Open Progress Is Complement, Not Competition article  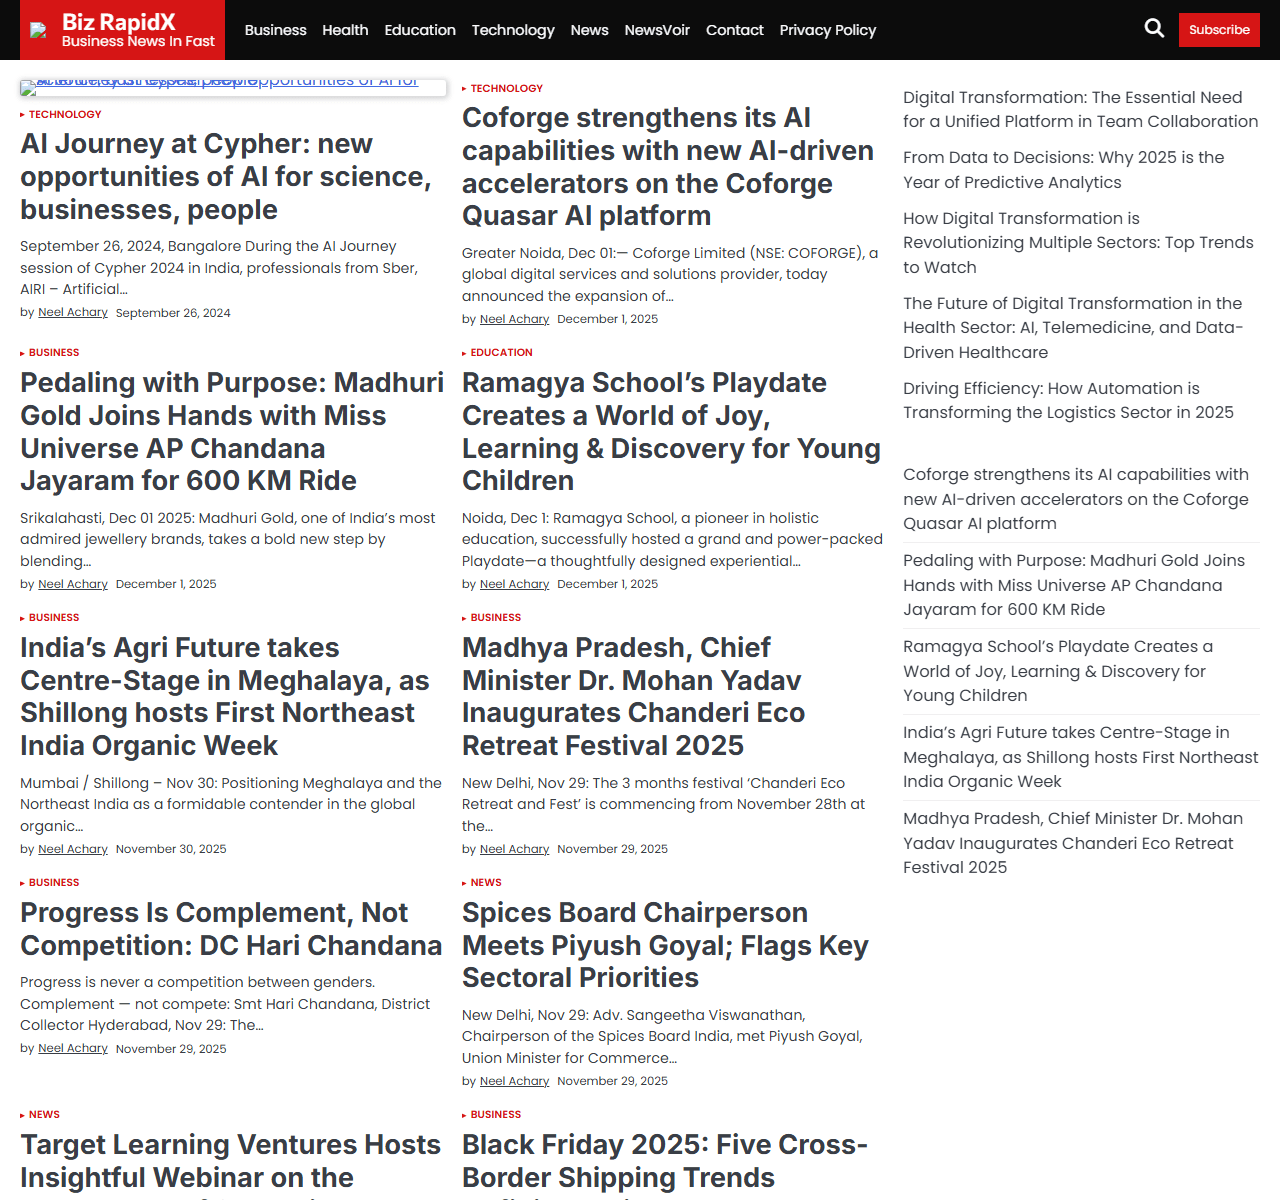(230, 929)
